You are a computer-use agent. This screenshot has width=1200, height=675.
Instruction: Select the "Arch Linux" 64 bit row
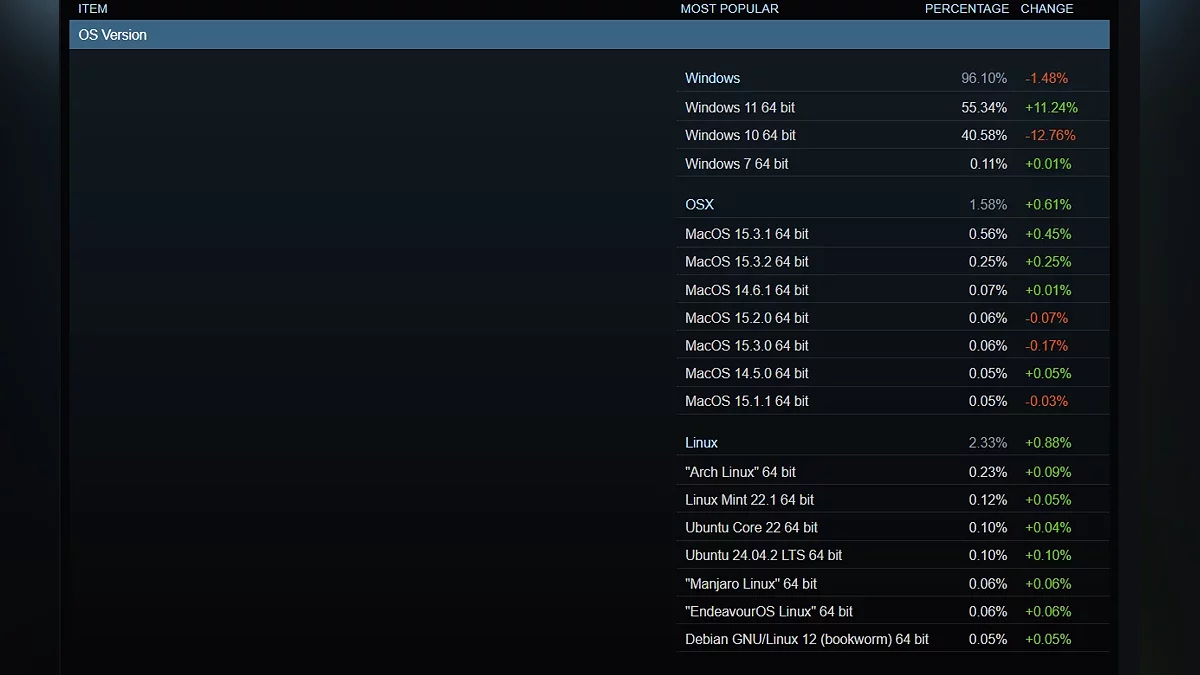(x=740, y=472)
